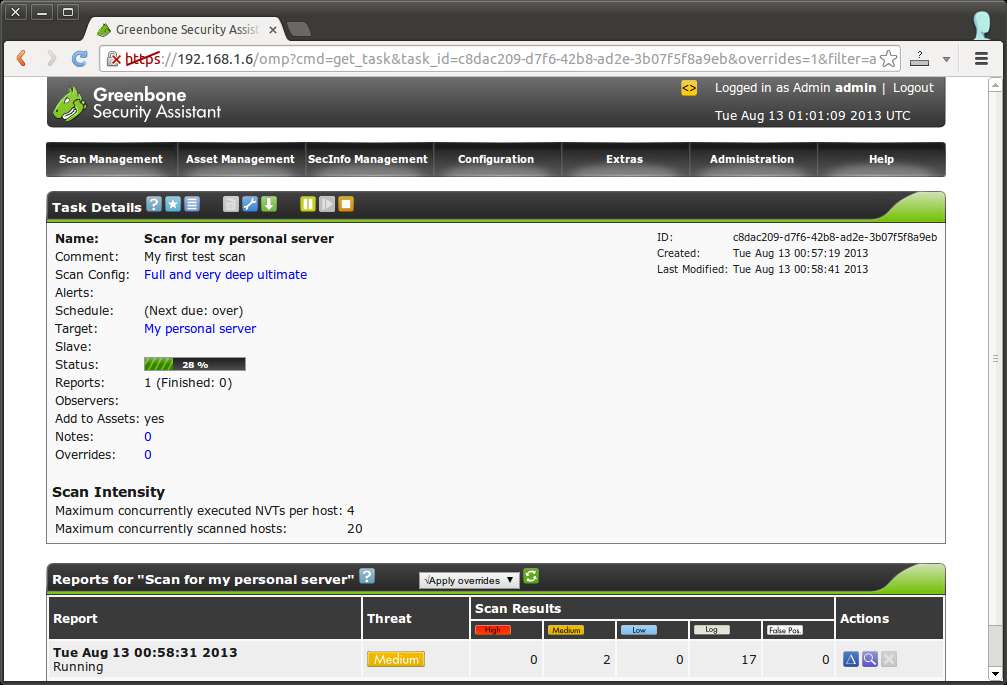
Task: Open dropdown arrow next to extension icon
Action: coord(946,59)
